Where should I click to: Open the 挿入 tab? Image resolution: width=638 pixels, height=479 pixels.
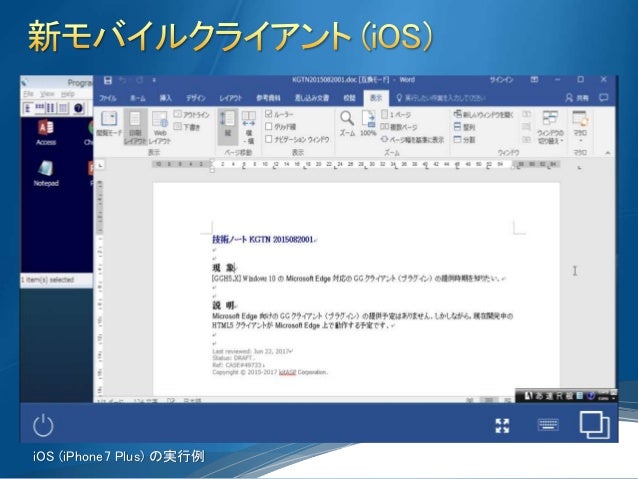pos(165,98)
